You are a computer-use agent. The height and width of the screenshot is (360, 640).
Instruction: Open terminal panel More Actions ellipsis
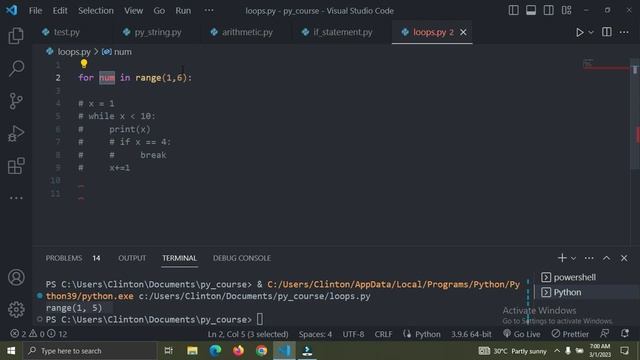[589, 258]
